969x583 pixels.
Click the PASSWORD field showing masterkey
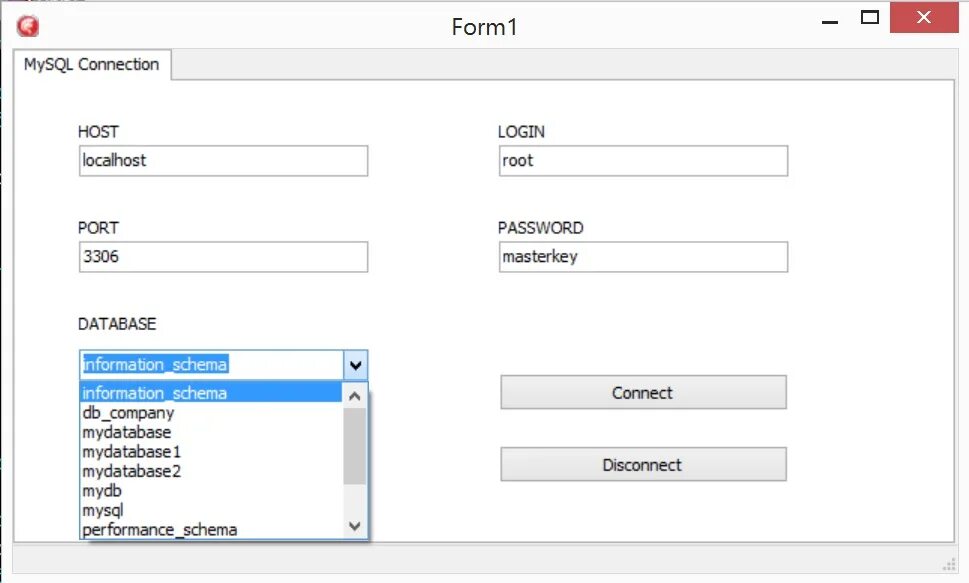coord(642,257)
